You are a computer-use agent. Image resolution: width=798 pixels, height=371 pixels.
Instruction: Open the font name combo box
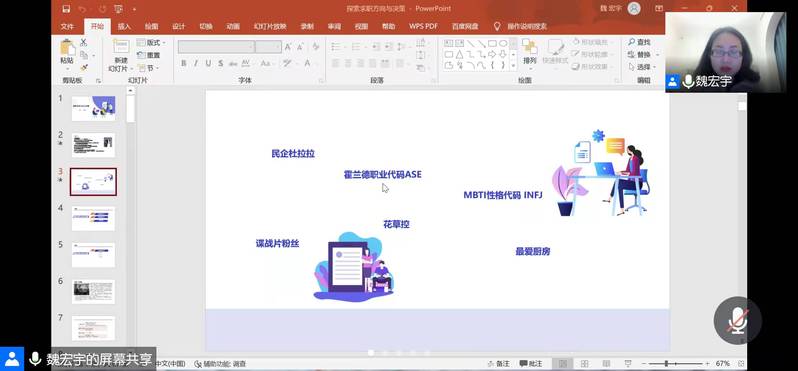tap(216, 47)
